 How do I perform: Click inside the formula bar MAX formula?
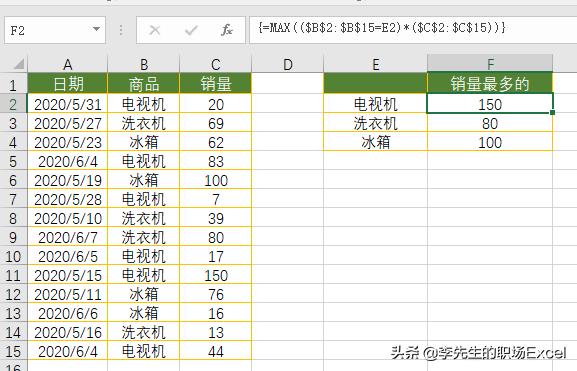point(382,28)
